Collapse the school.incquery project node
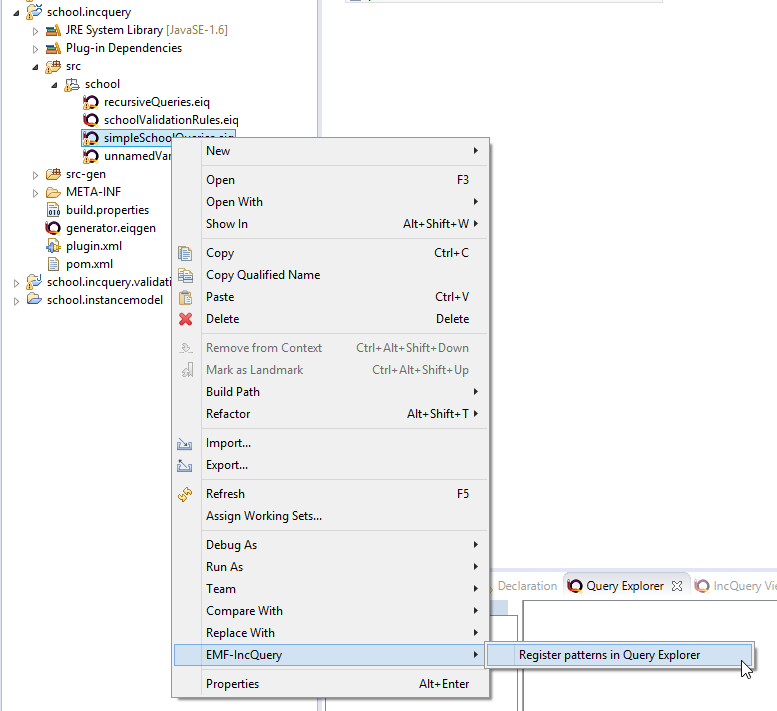Image resolution: width=777 pixels, height=711 pixels. tap(16, 13)
